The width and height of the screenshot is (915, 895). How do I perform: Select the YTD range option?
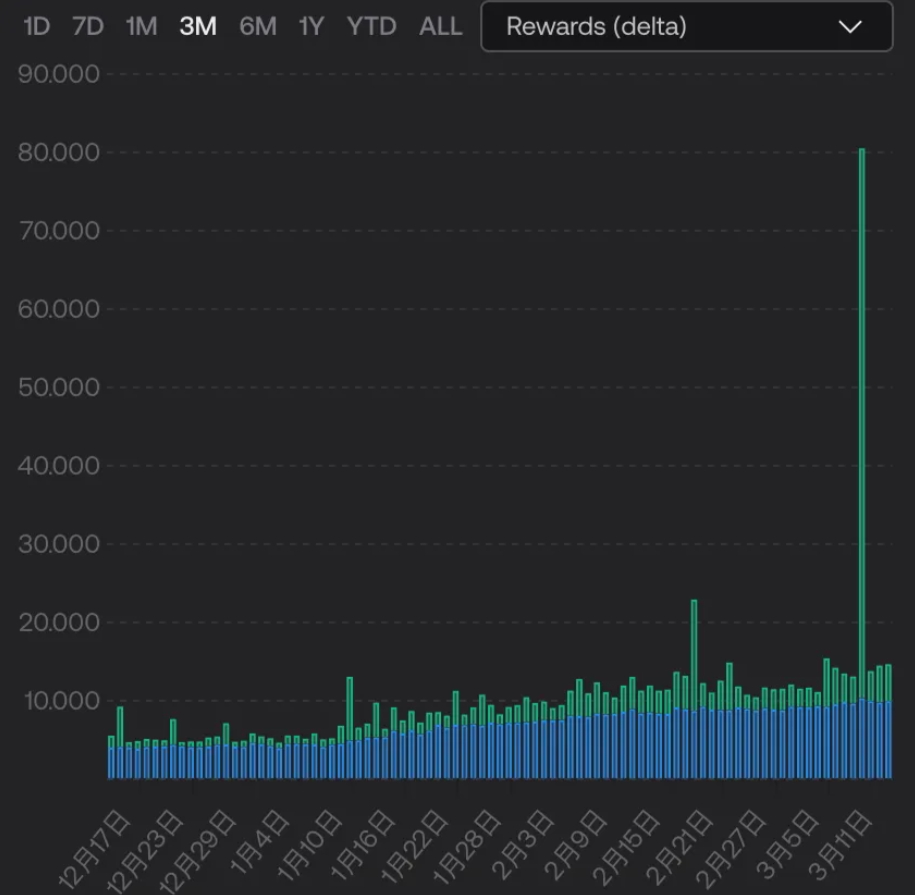pyautogui.click(x=371, y=26)
